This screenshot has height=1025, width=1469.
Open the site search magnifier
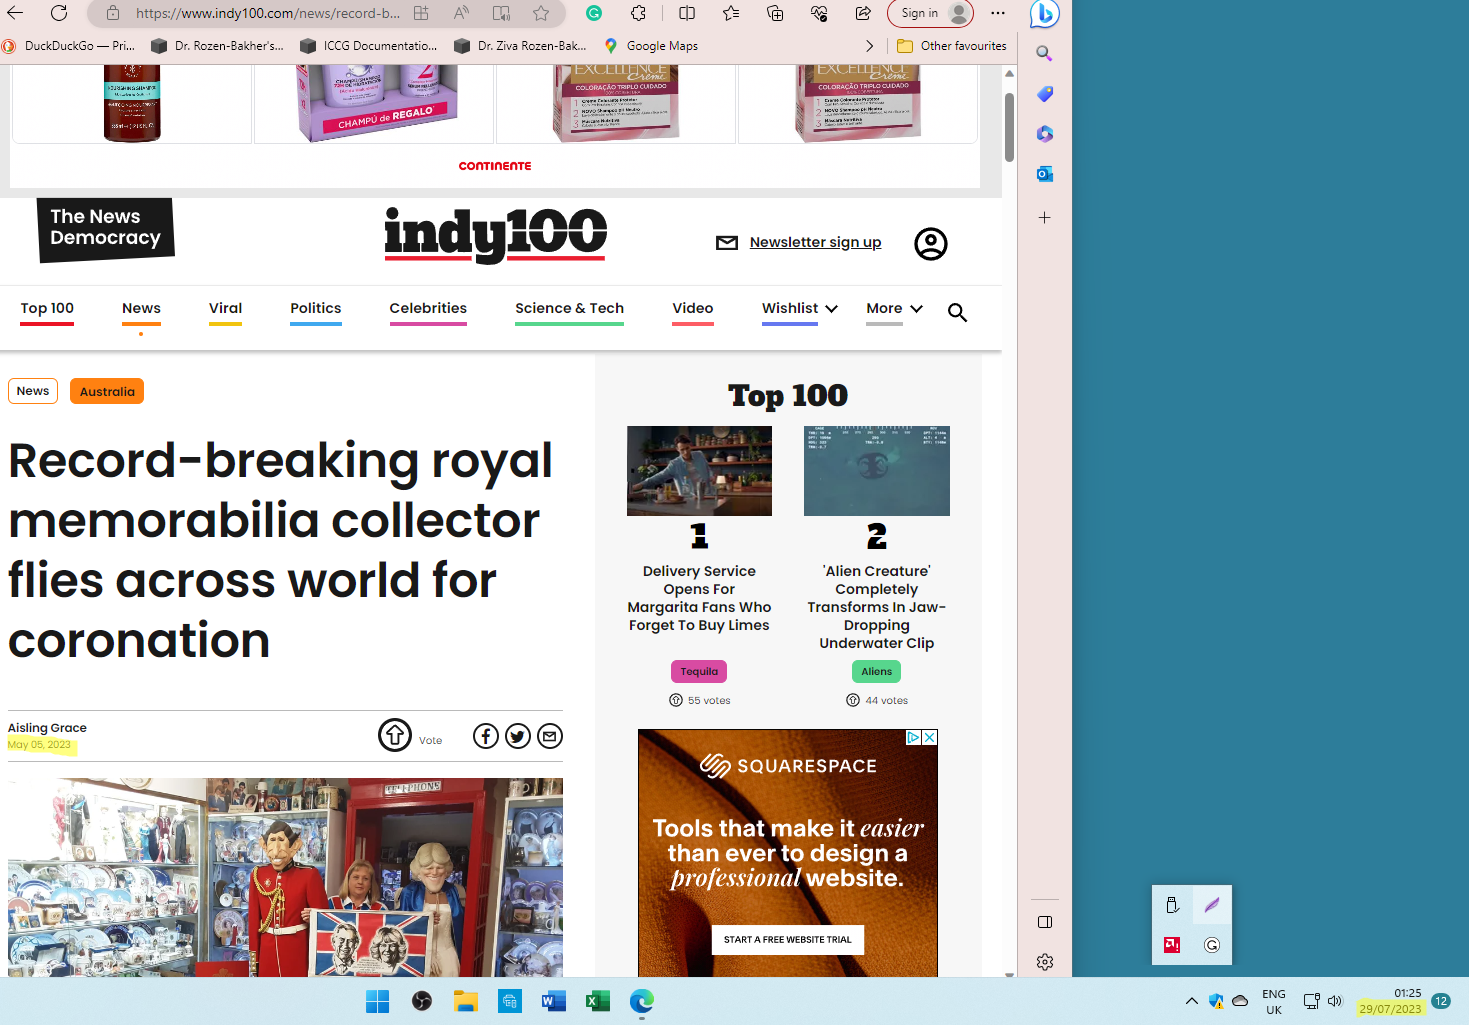click(957, 312)
